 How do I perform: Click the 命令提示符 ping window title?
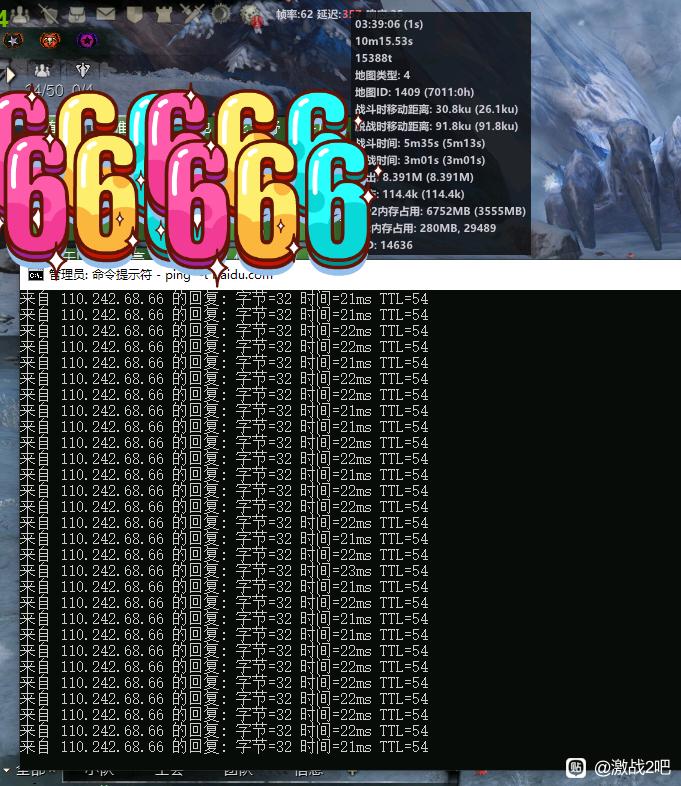(161, 275)
